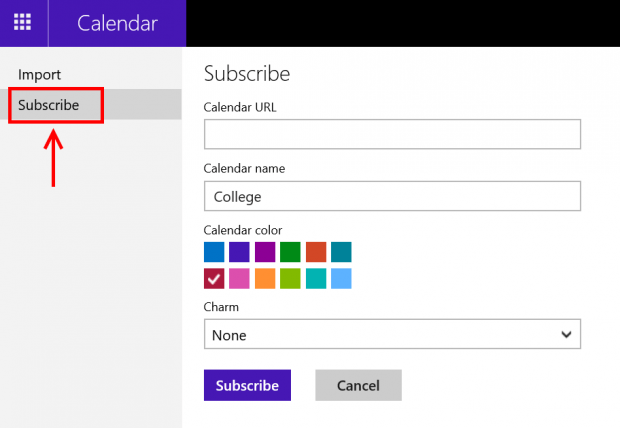Click the Calendar name field containing College
This screenshot has width=620, height=428.
point(392,196)
